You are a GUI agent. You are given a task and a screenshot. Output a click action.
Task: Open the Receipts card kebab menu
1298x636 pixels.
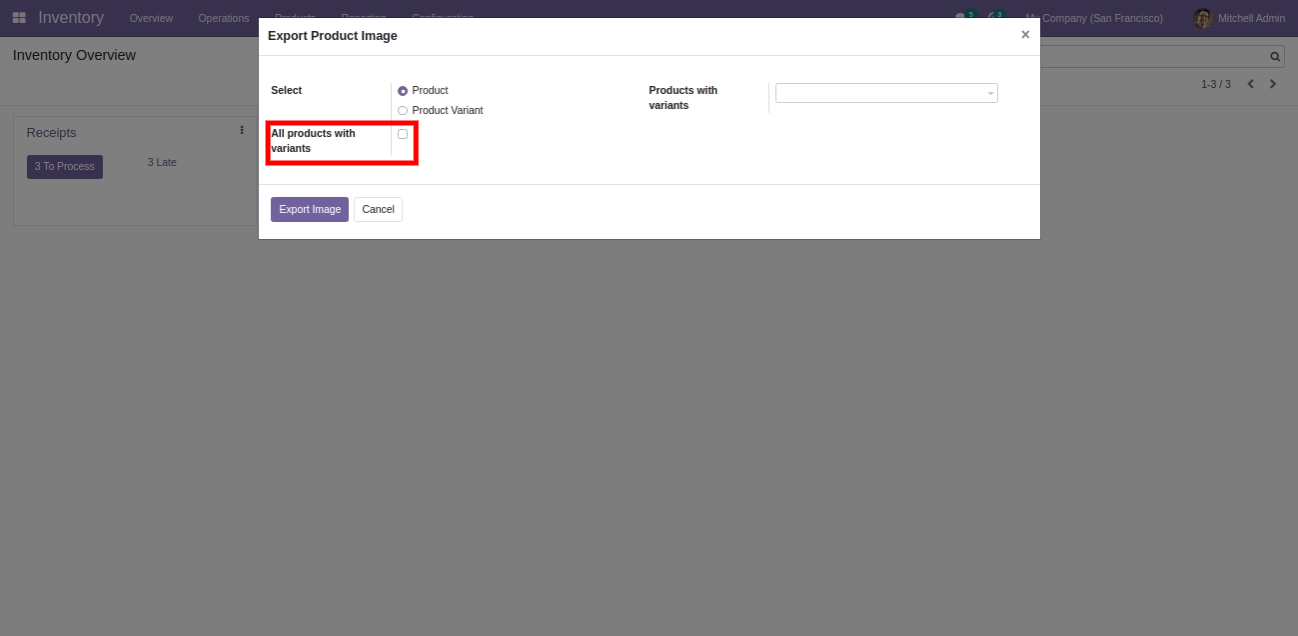tap(242, 130)
